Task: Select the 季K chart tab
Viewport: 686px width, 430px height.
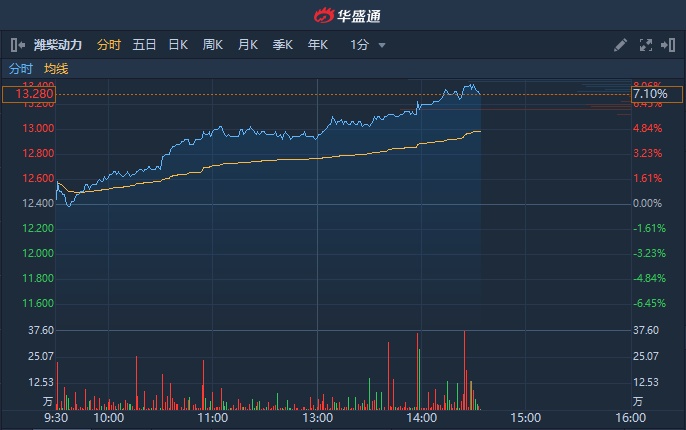Action: pos(283,45)
